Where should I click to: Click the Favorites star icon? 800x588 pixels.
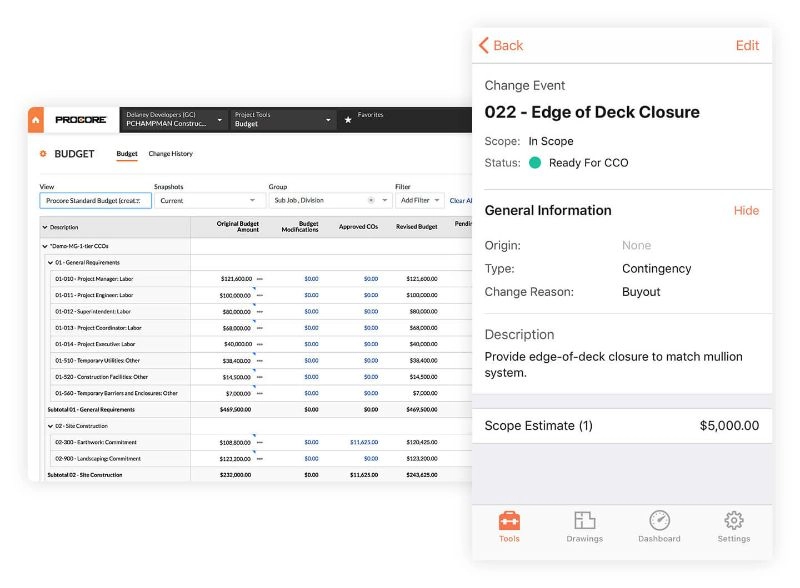pyautogui.click(x=348, y=120)
